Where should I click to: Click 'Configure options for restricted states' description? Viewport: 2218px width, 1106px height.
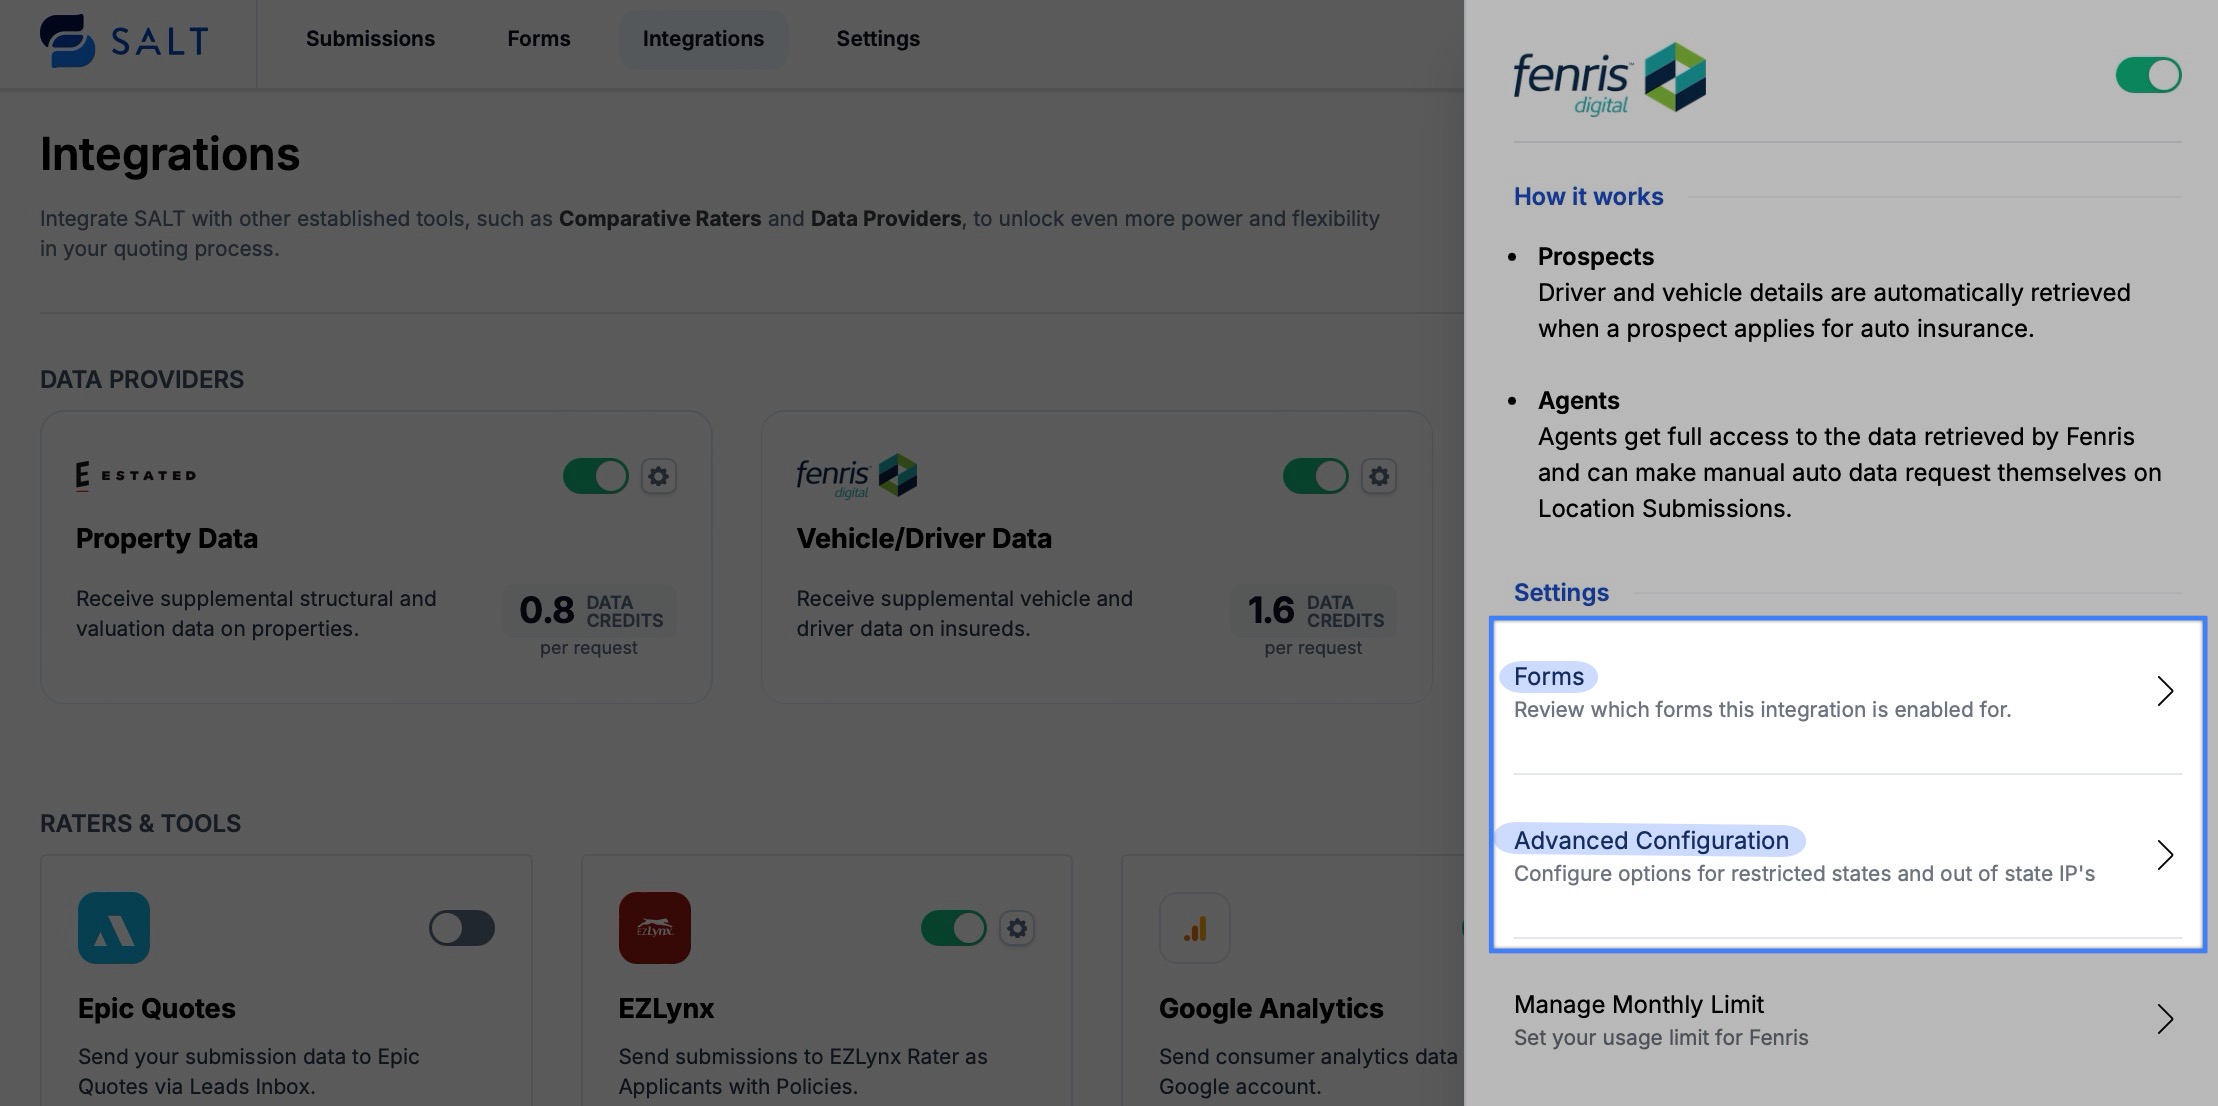click(x=1804, y=874)
